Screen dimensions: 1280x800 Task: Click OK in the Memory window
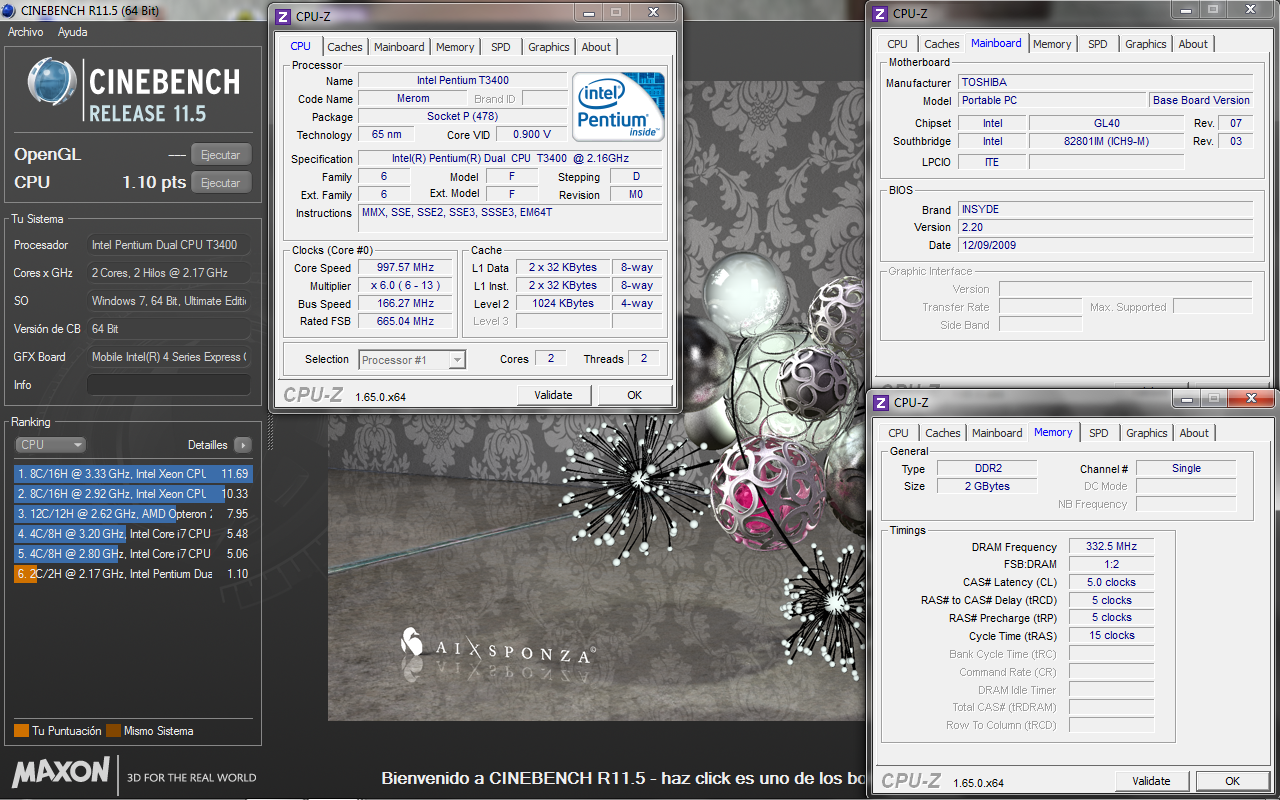click(1232, 781)
